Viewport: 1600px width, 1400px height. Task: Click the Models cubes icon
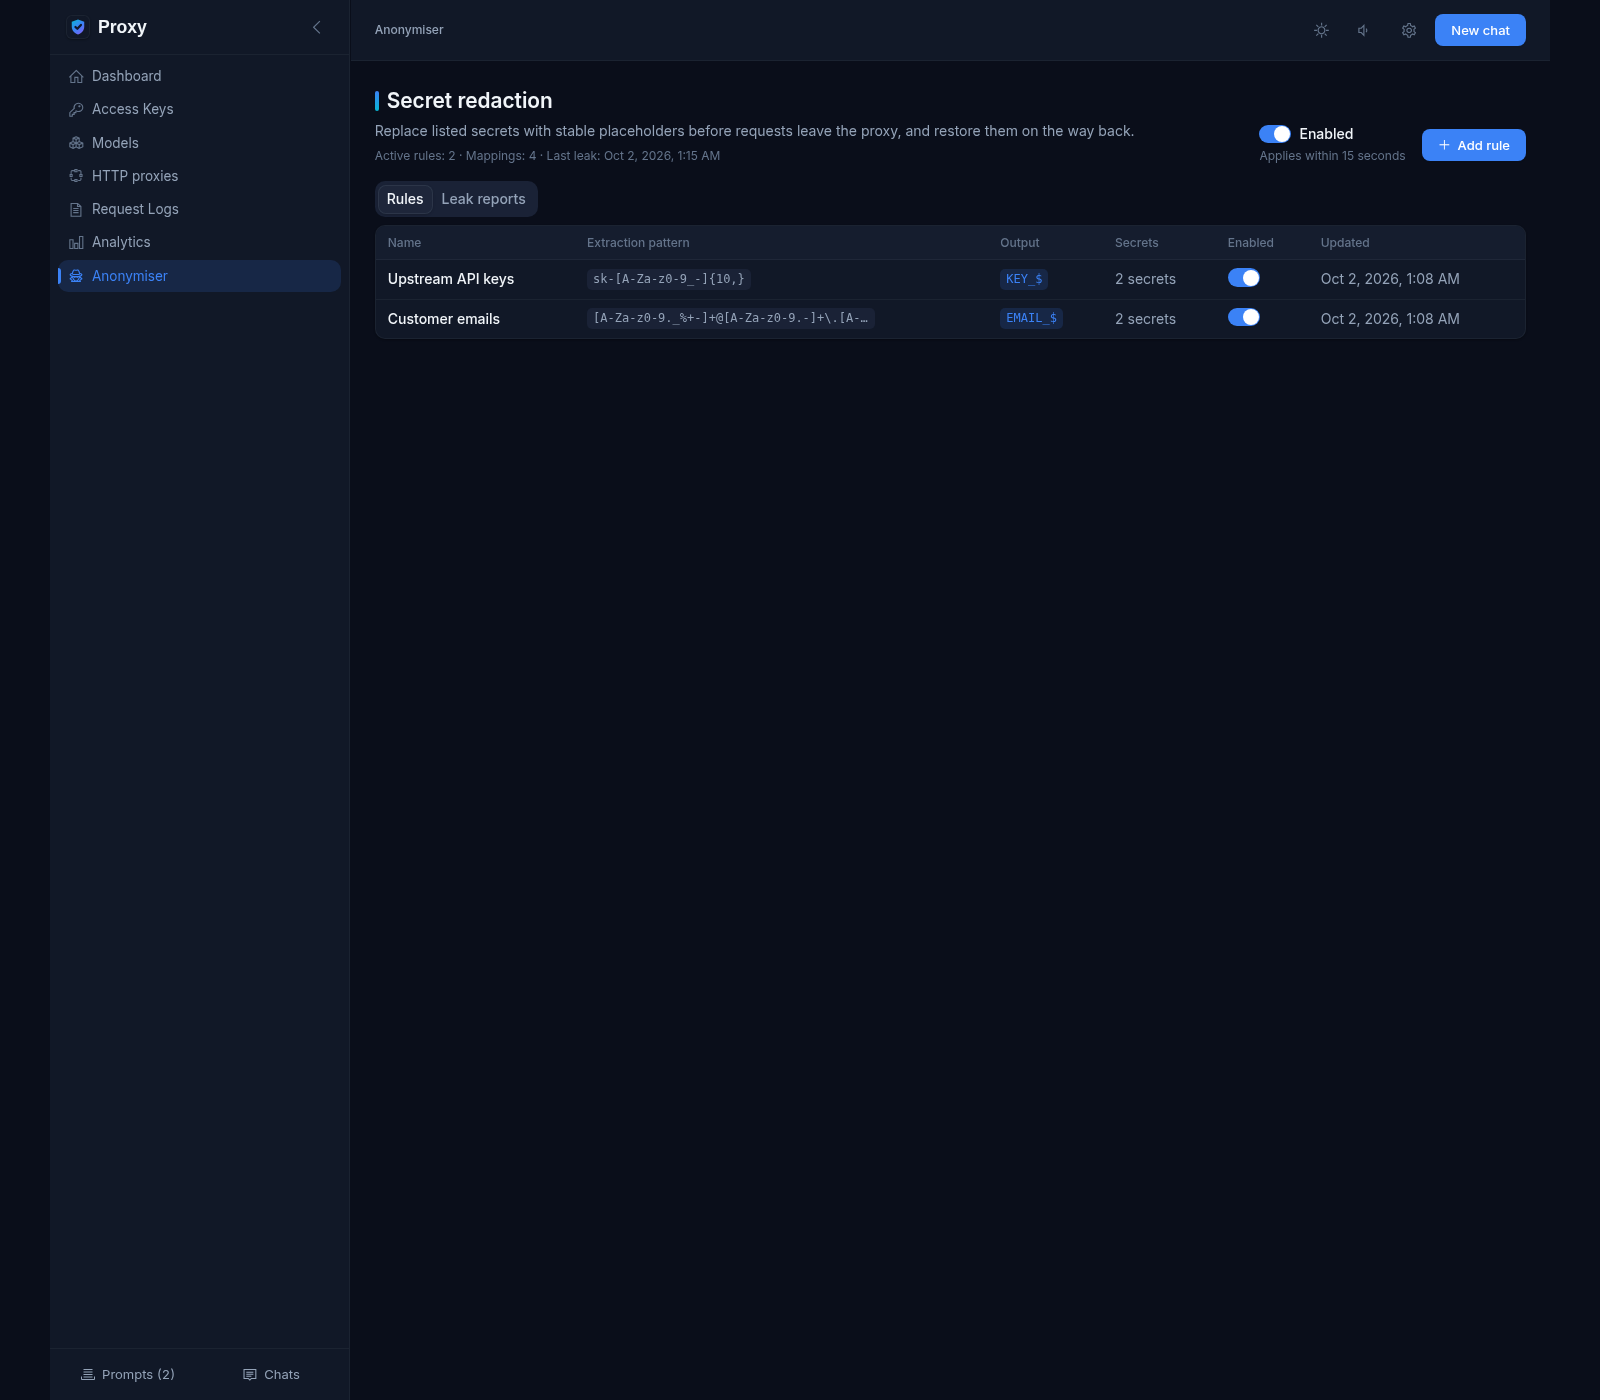(76, 143)
